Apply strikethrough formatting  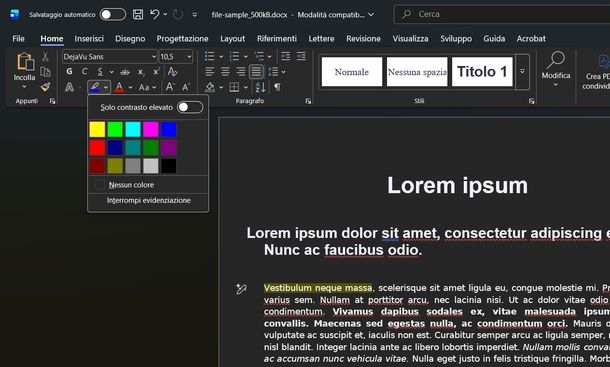tap(125, 72)
